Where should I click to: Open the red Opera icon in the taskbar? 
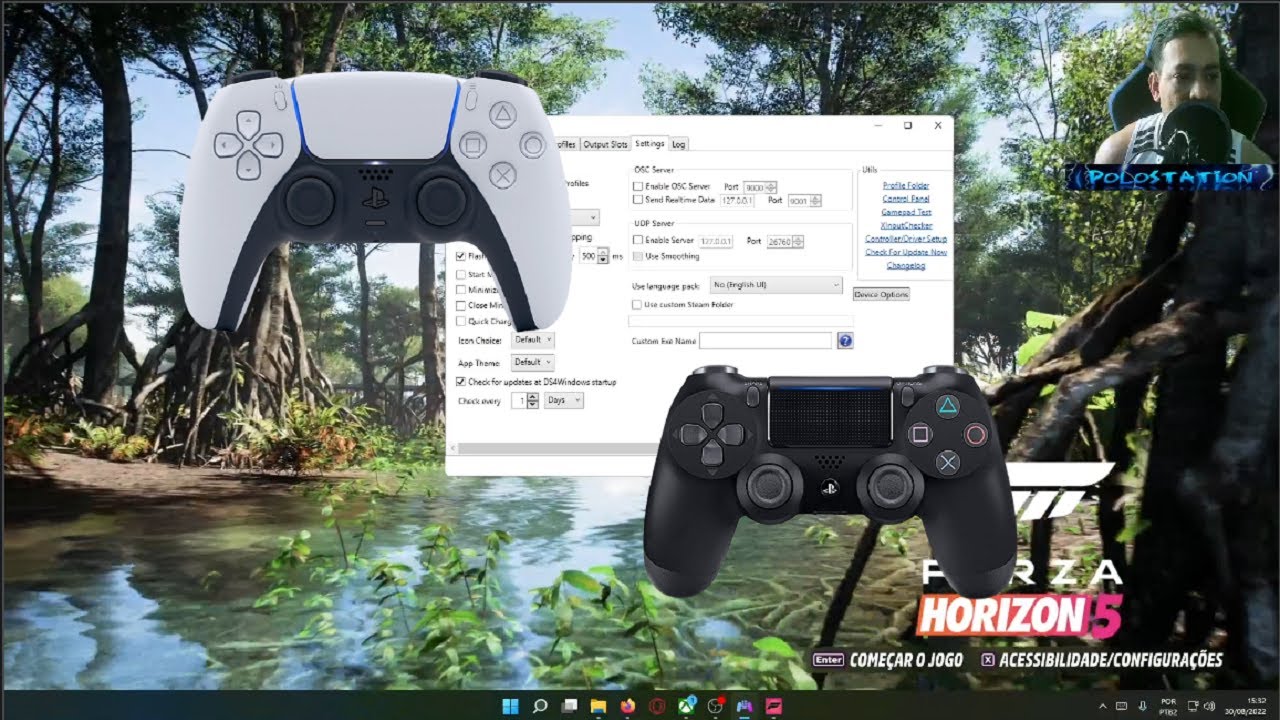coord(657,706)
